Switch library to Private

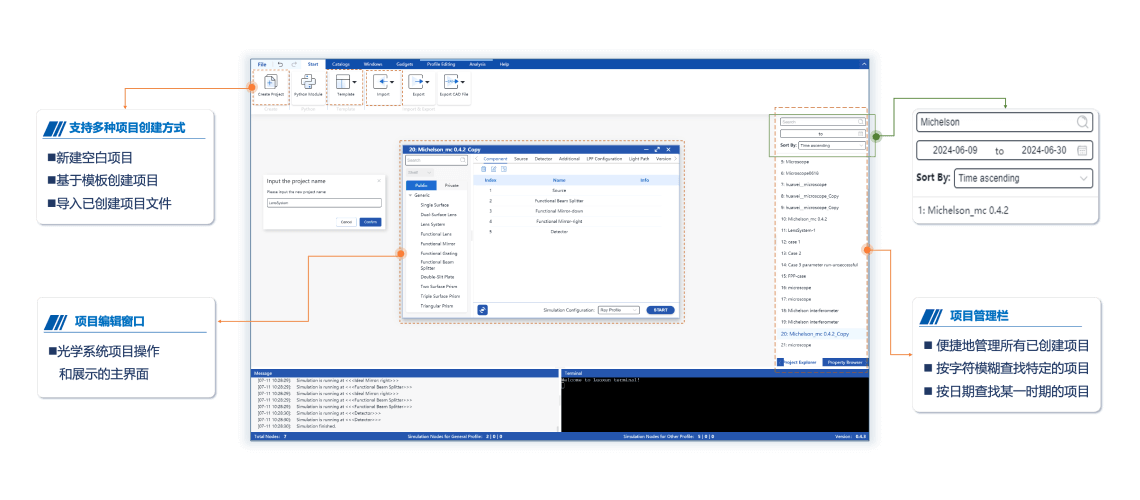451,185
